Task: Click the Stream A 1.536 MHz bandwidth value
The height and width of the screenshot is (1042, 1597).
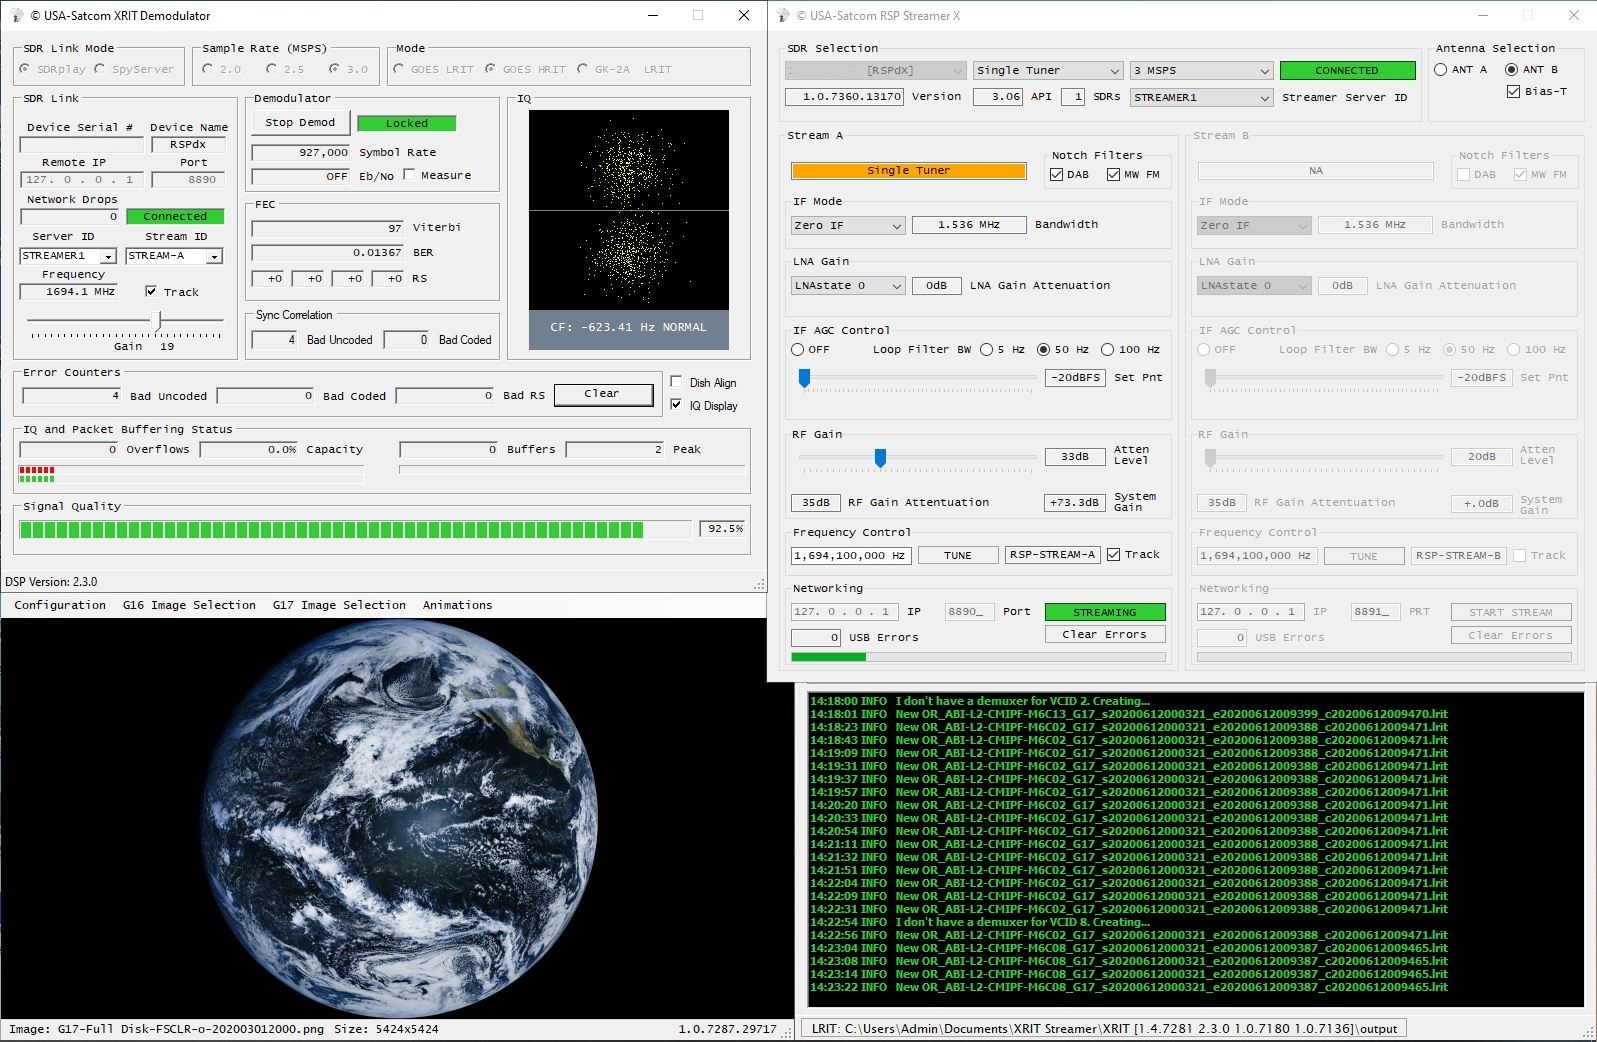Action: [x=968, y=225]
